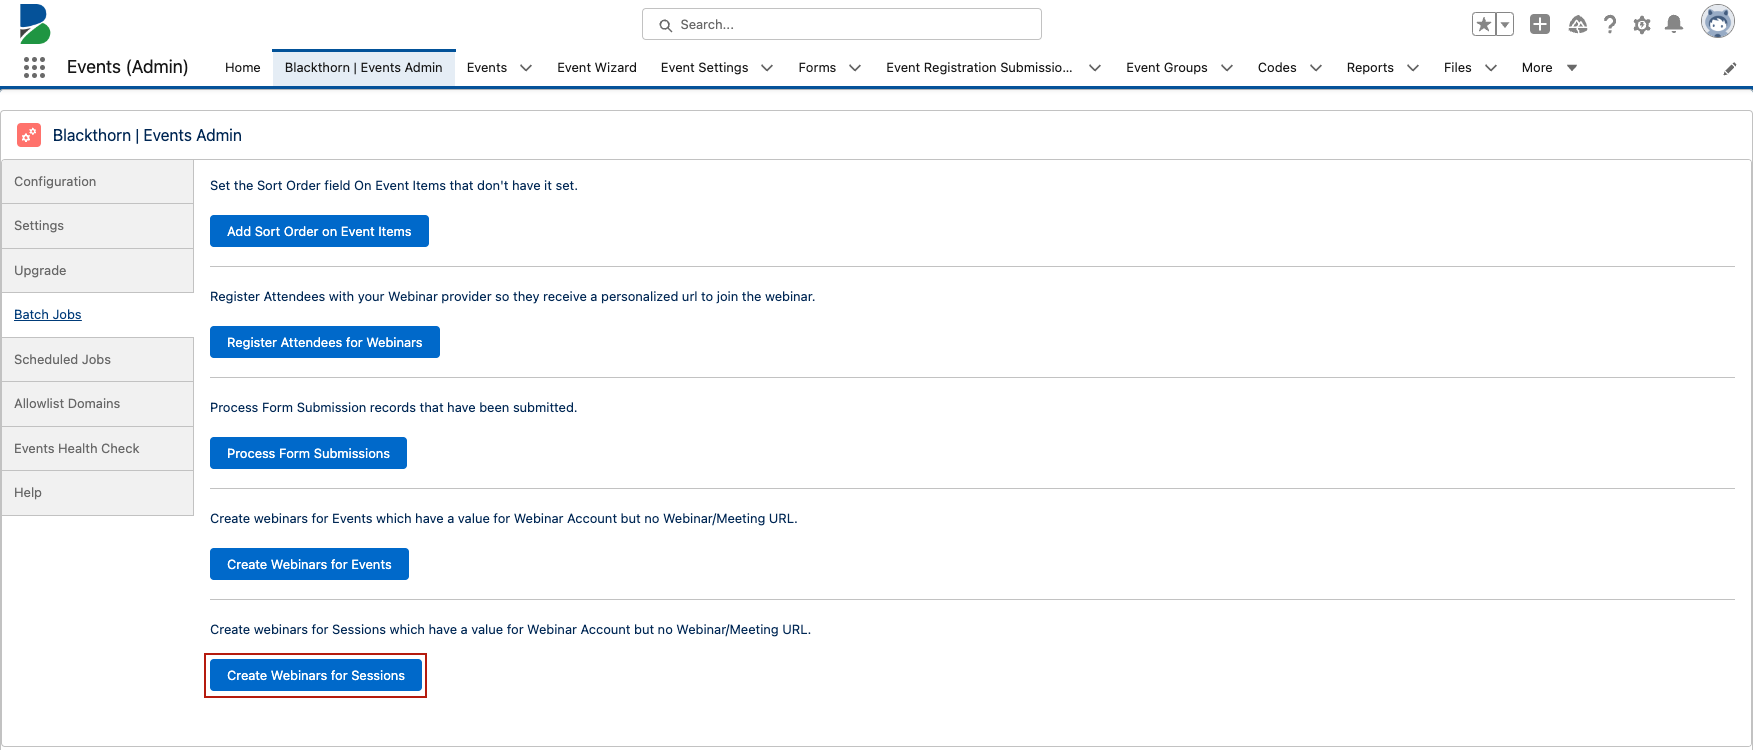This screenshot has width=1753, height=750.
Task: Open the Files tab
Action: [x=1458, y=67]
